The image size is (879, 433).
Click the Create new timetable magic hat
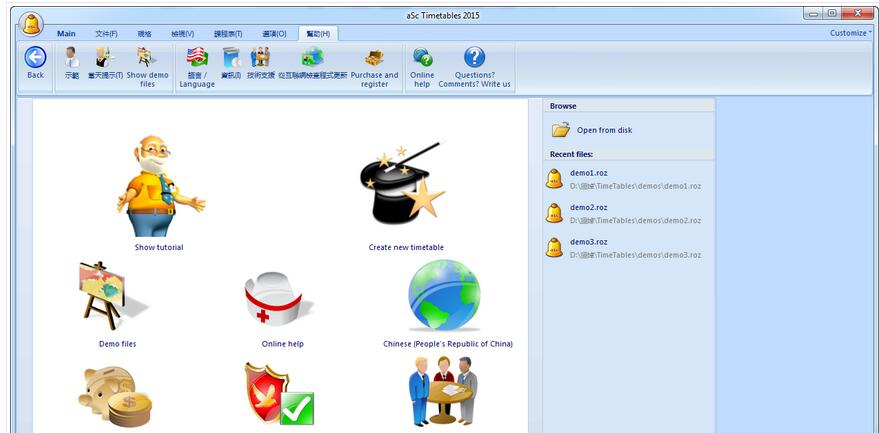pyautogui.click(x=403, y=181)
